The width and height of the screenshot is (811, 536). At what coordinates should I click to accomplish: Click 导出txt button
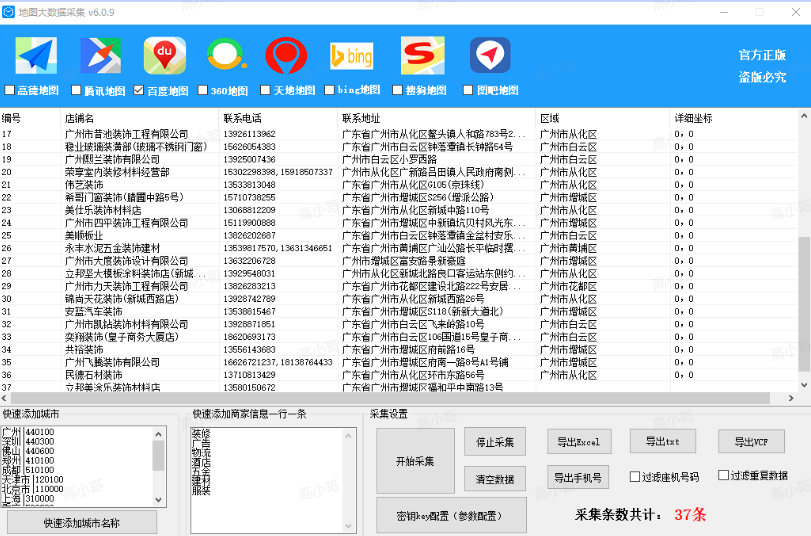663,441
